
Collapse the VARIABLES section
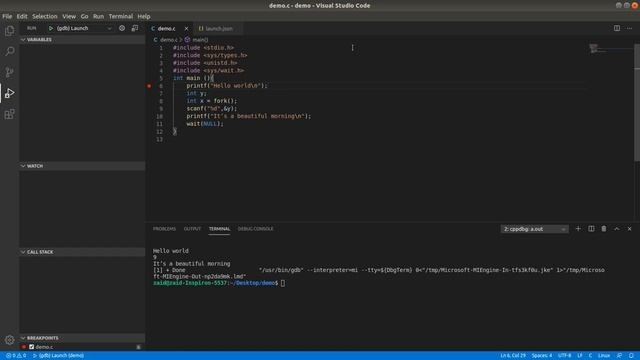click(82, 40)
